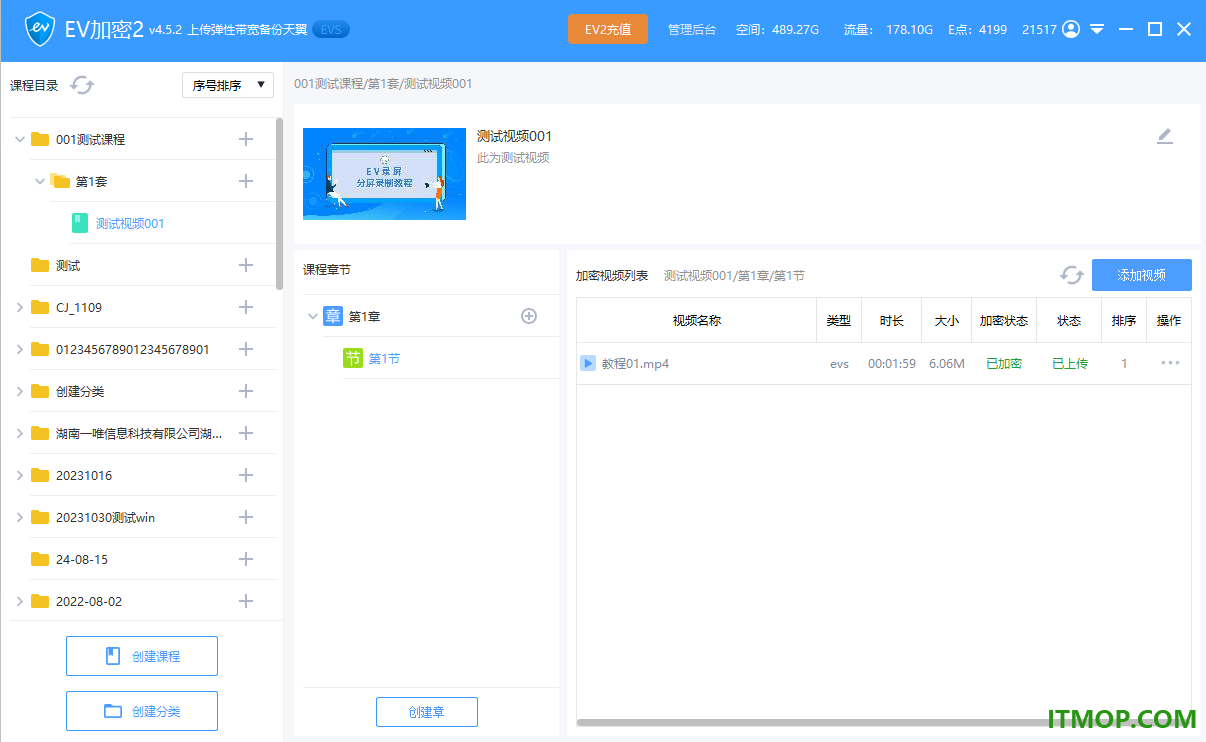
Task: Click the 测试视频001/第1章/第1节 path label
Action: click(734, 275)
